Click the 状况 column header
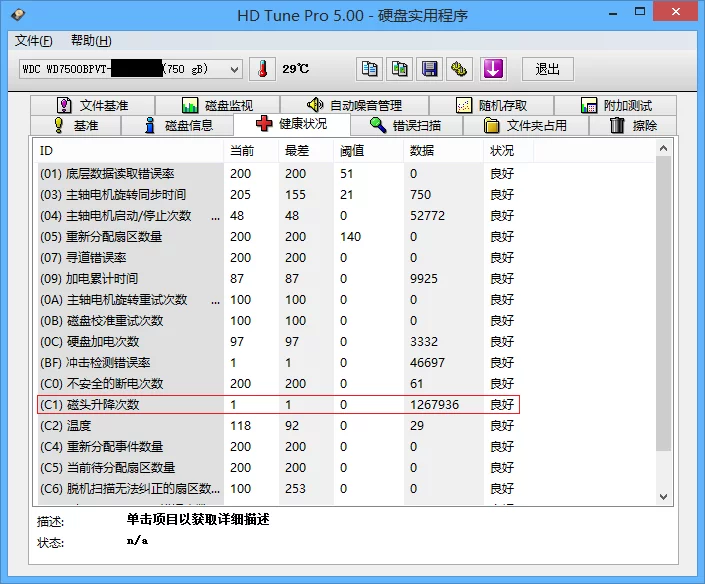The image size is (705, 584). [x=509, y=151]
